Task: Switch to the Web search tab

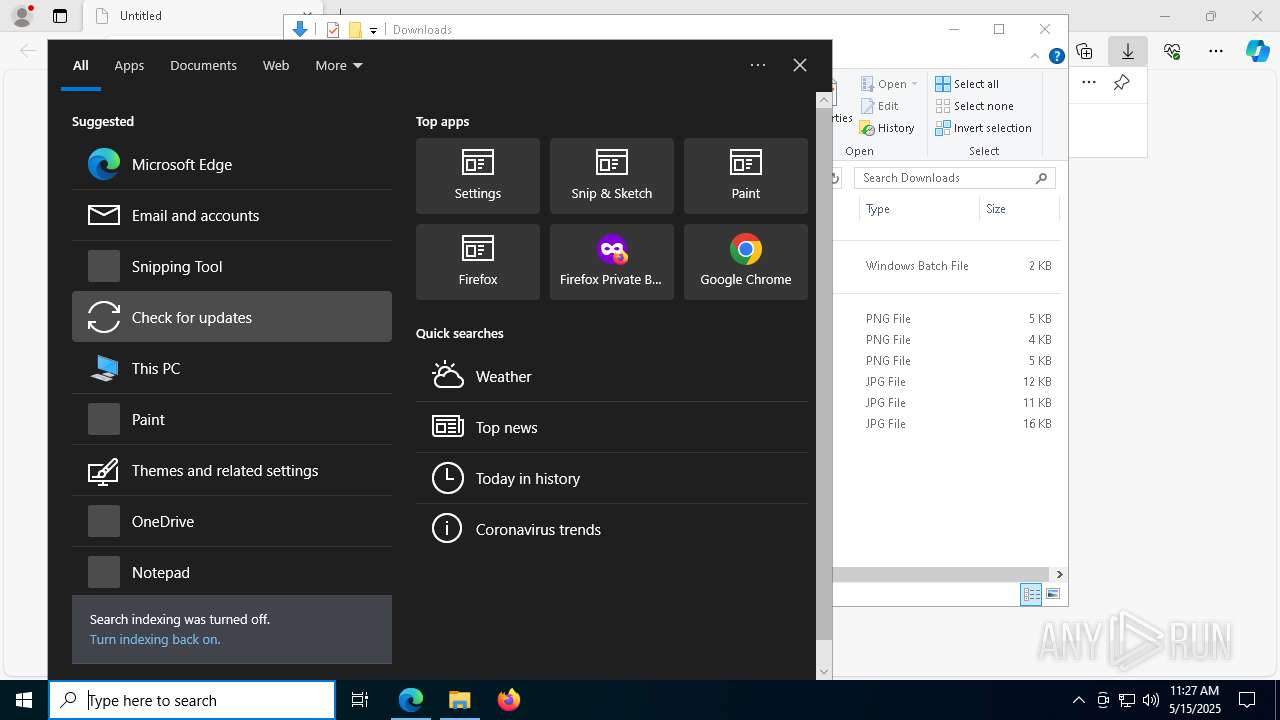Action: pos(276,65)
